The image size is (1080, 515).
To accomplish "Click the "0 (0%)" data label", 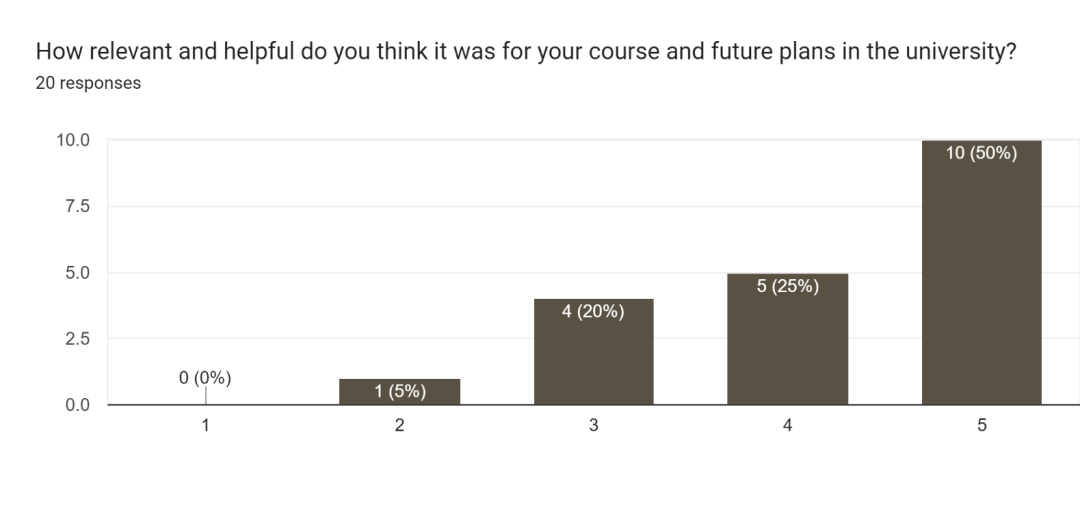I will click(205, 378).
